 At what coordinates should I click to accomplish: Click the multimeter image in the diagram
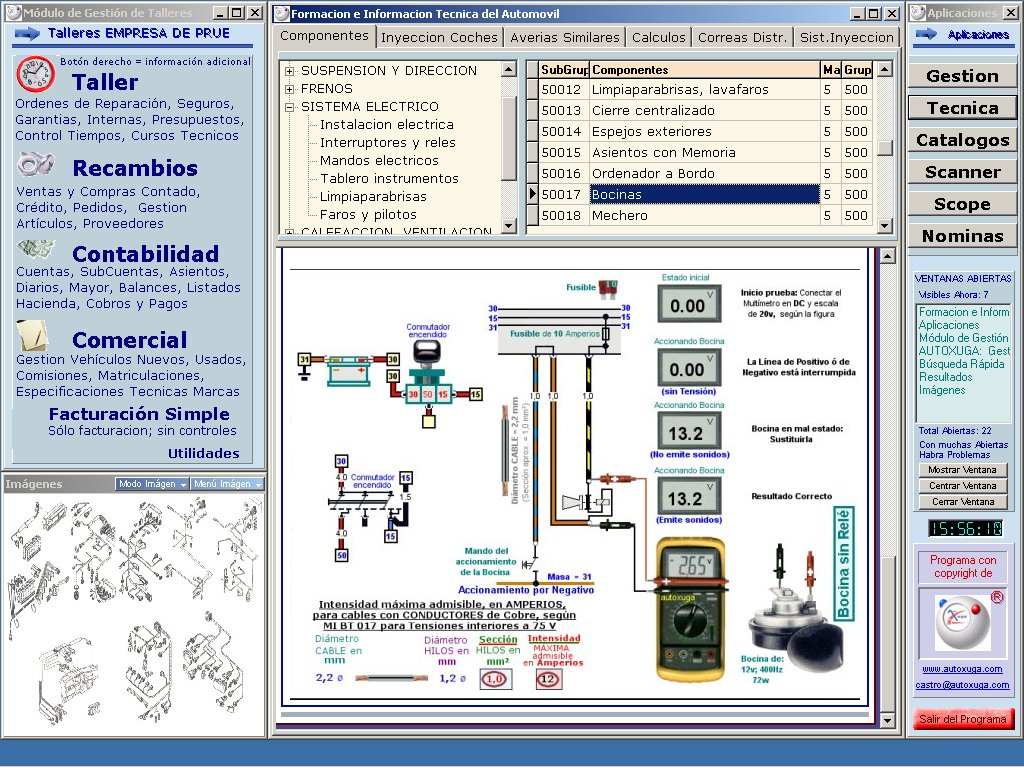[x=691, y=610]
